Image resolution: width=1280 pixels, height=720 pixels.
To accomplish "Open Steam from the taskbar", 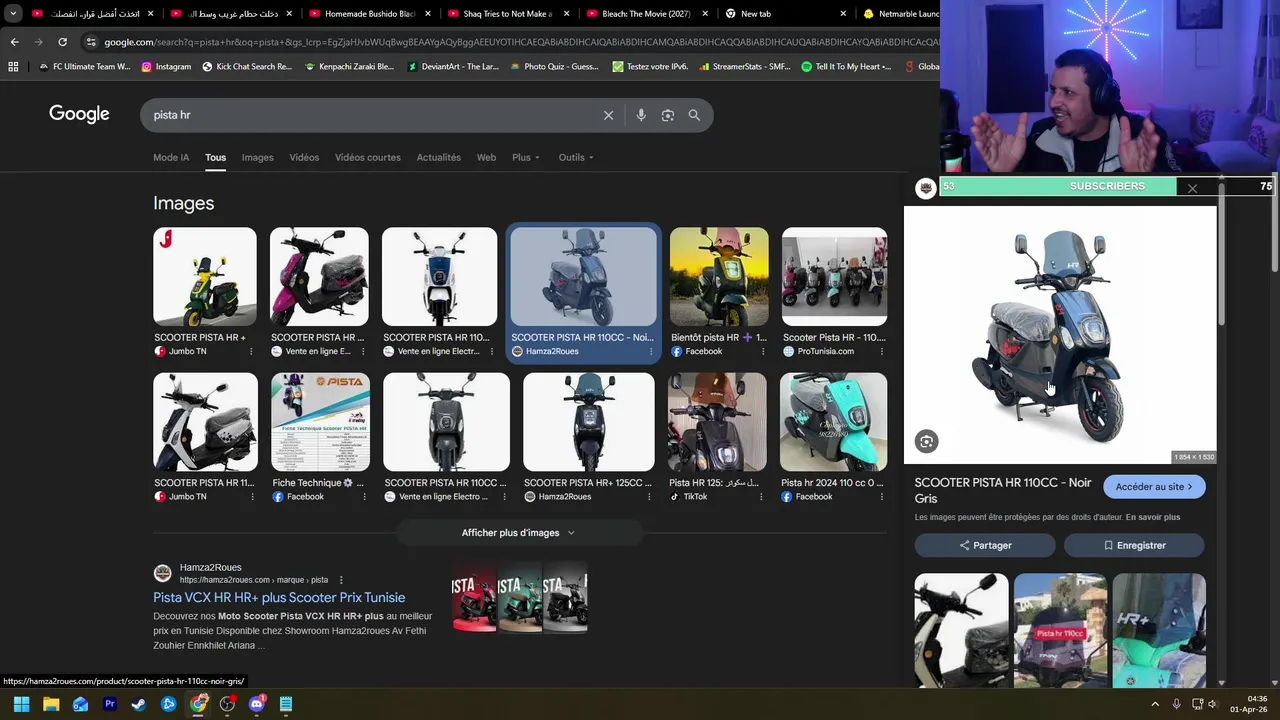I will [x=139, y=704].
